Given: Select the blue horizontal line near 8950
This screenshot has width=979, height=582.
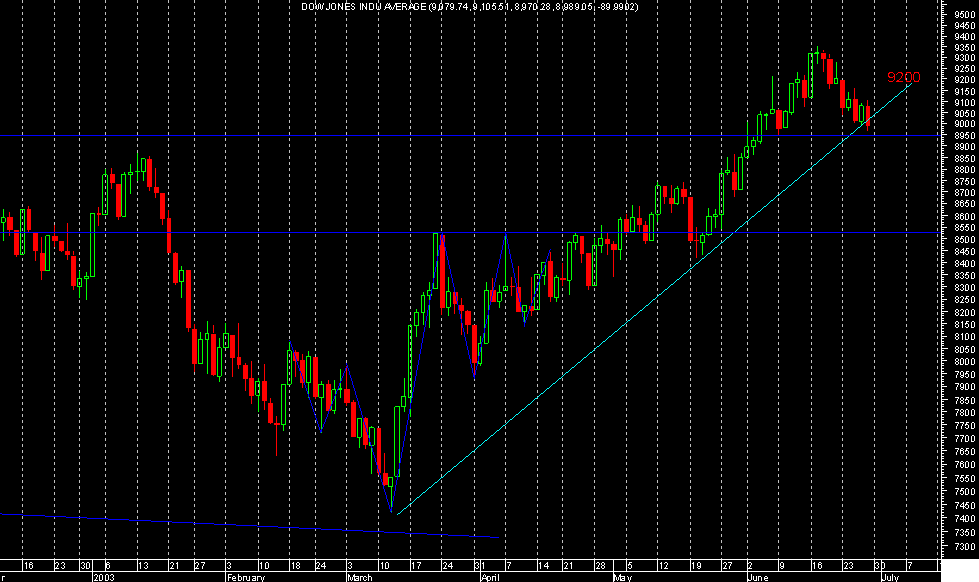Looking at the screenshot, I should coord(470,136).
